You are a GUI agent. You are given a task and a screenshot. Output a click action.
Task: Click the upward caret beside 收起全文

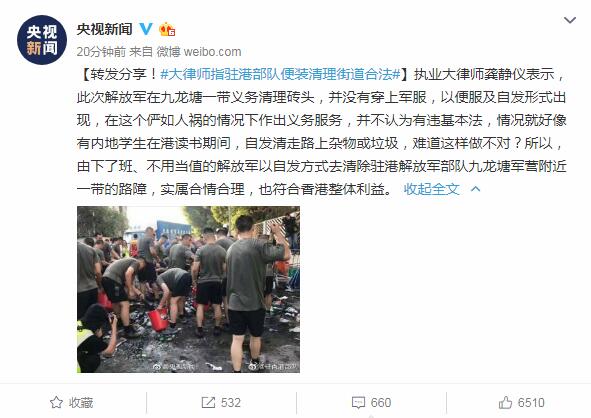pyautogui.click(x=476, y=188)
